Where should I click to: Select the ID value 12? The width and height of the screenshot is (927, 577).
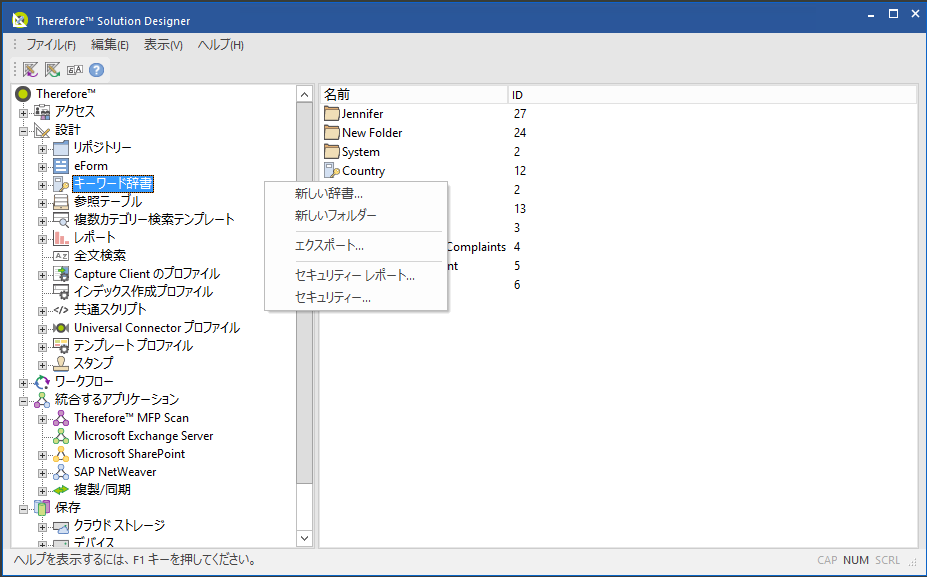(520, 171)
